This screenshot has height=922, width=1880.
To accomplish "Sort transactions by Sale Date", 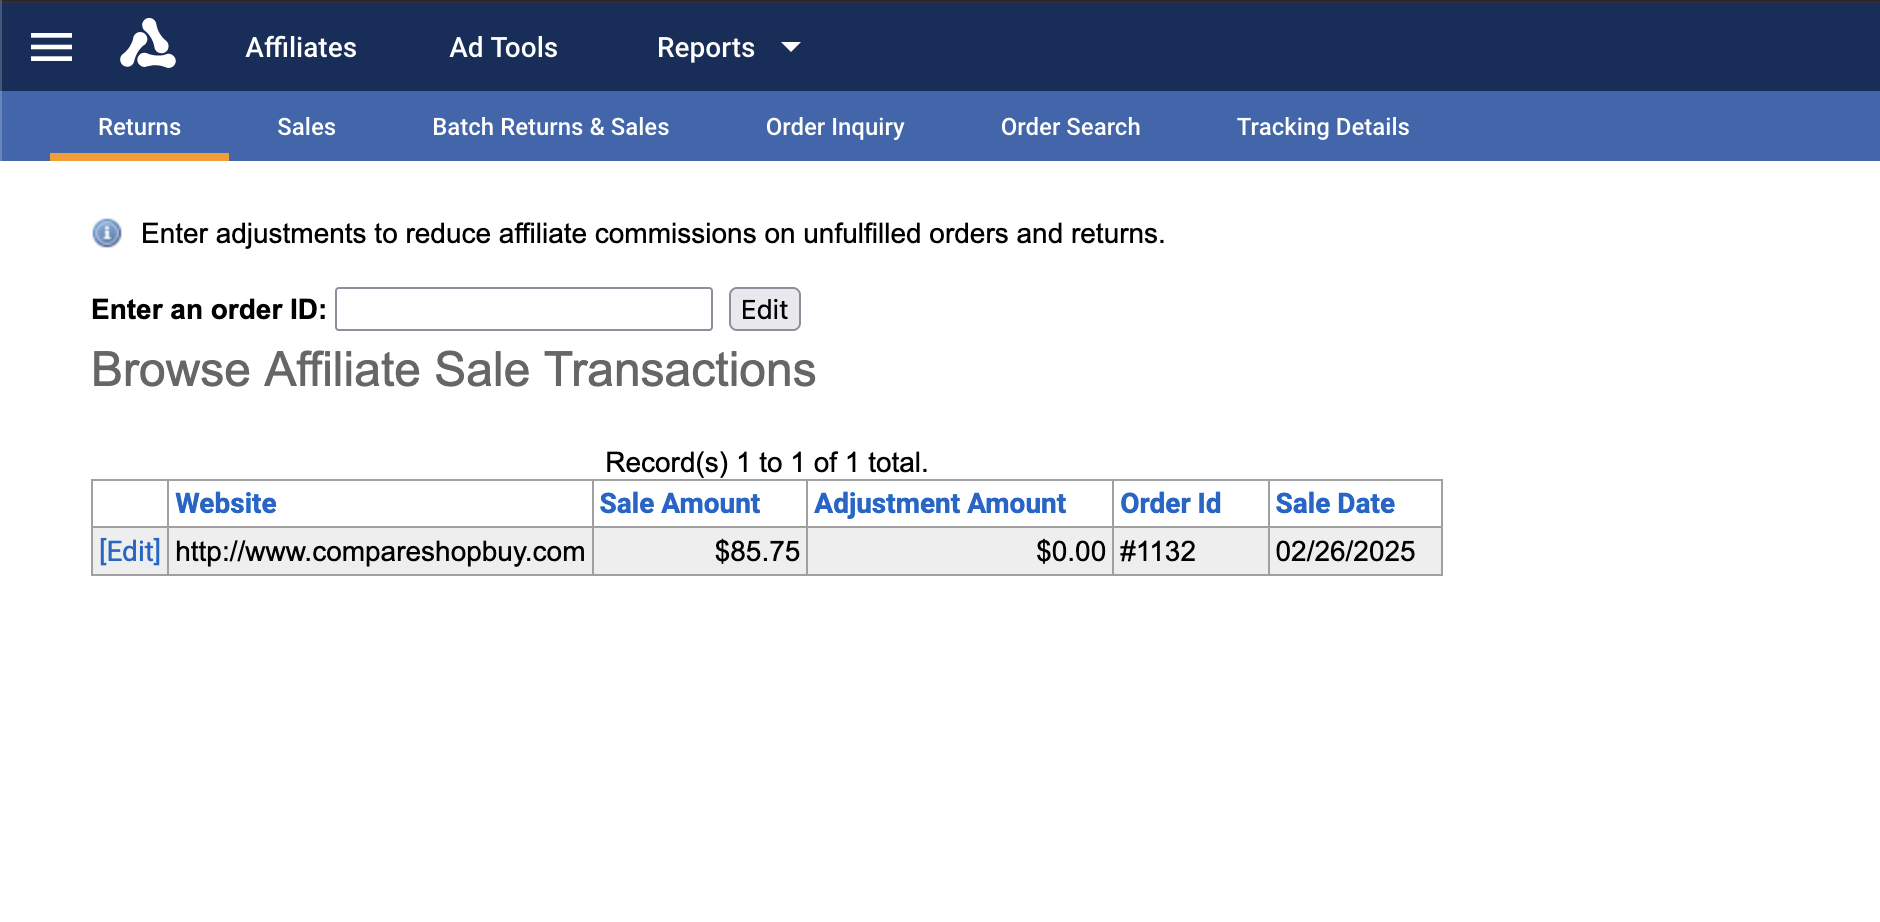I will coord(1334,503).
